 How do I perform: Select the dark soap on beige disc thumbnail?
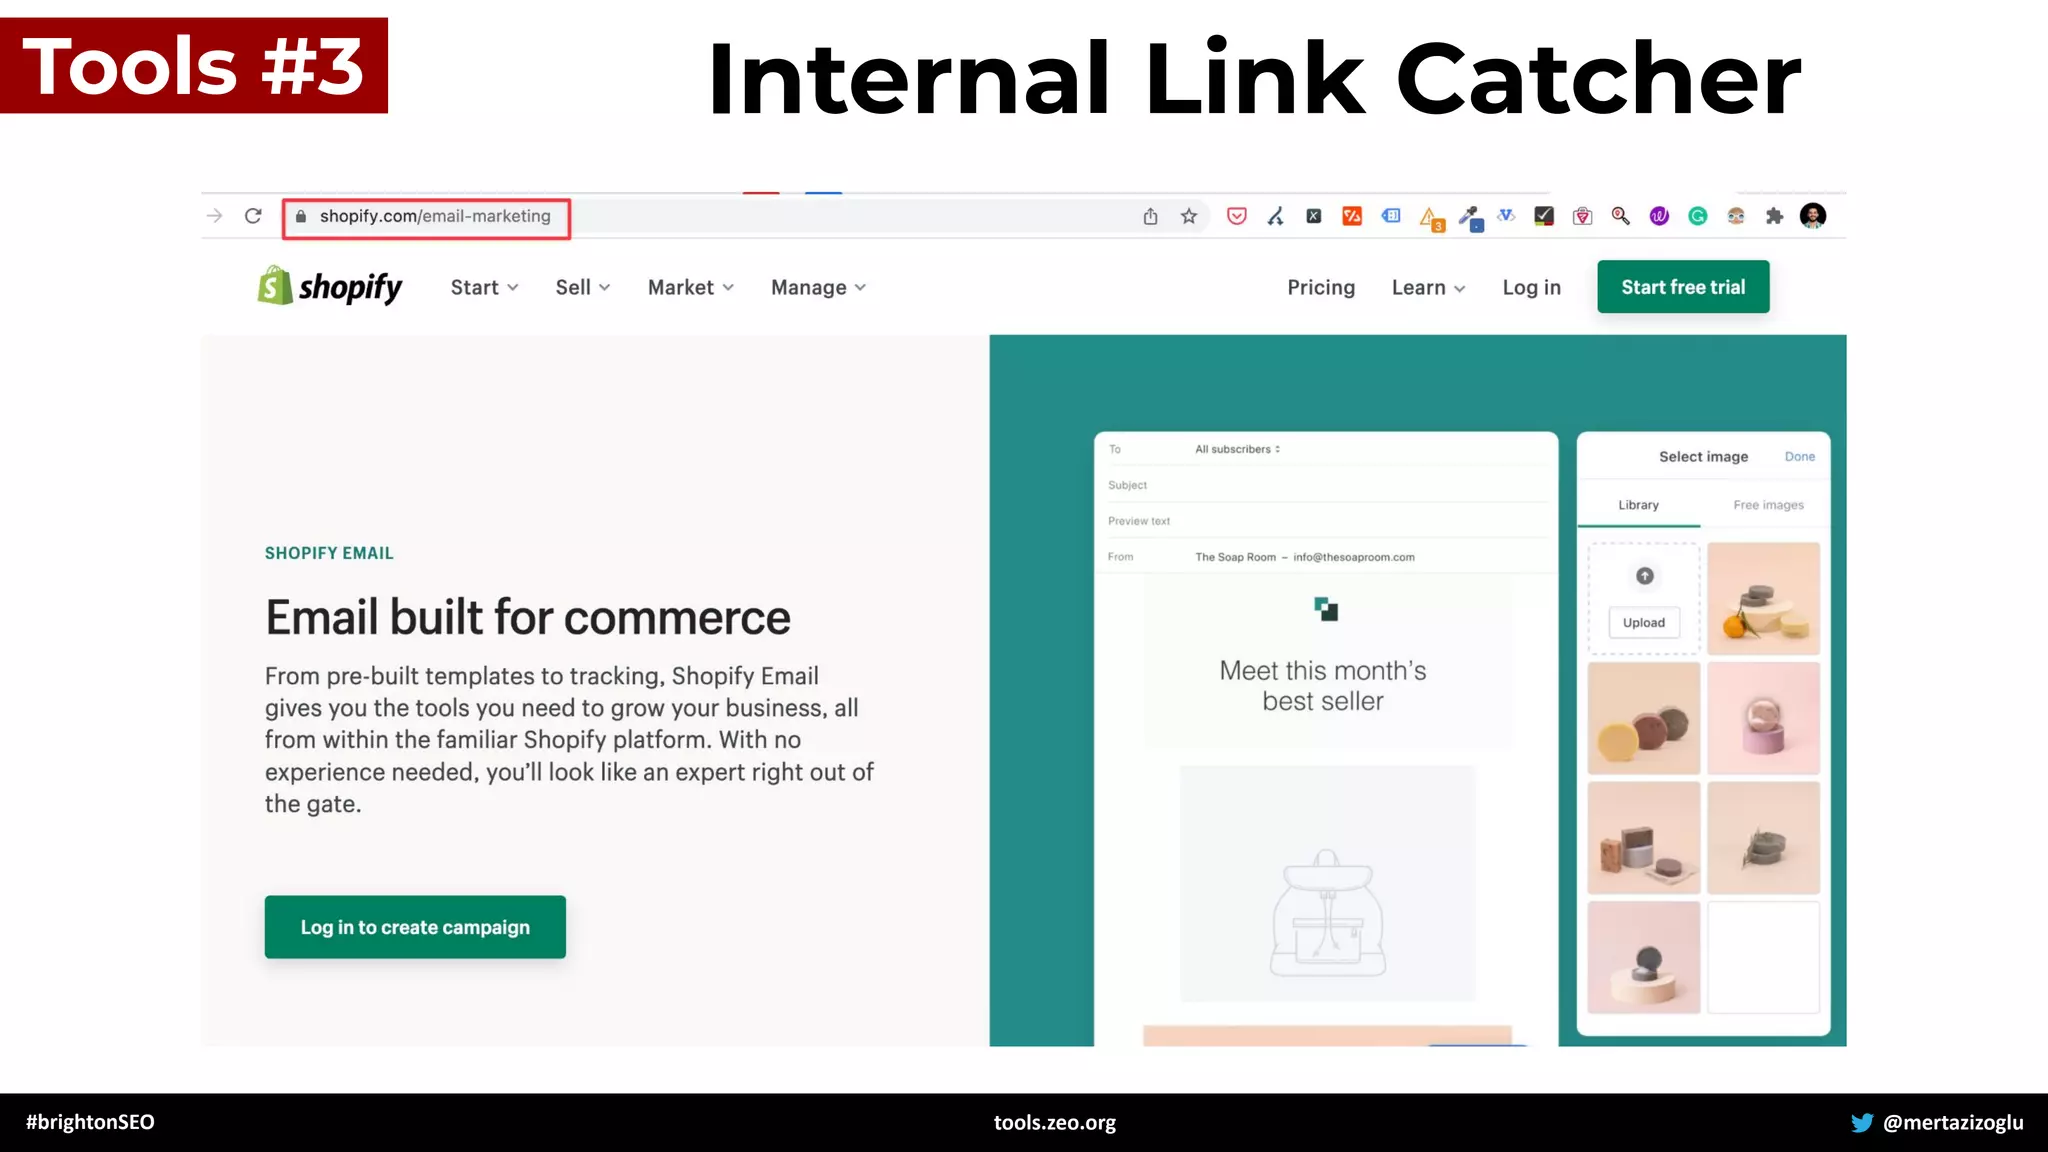[x=1644, y=958]
